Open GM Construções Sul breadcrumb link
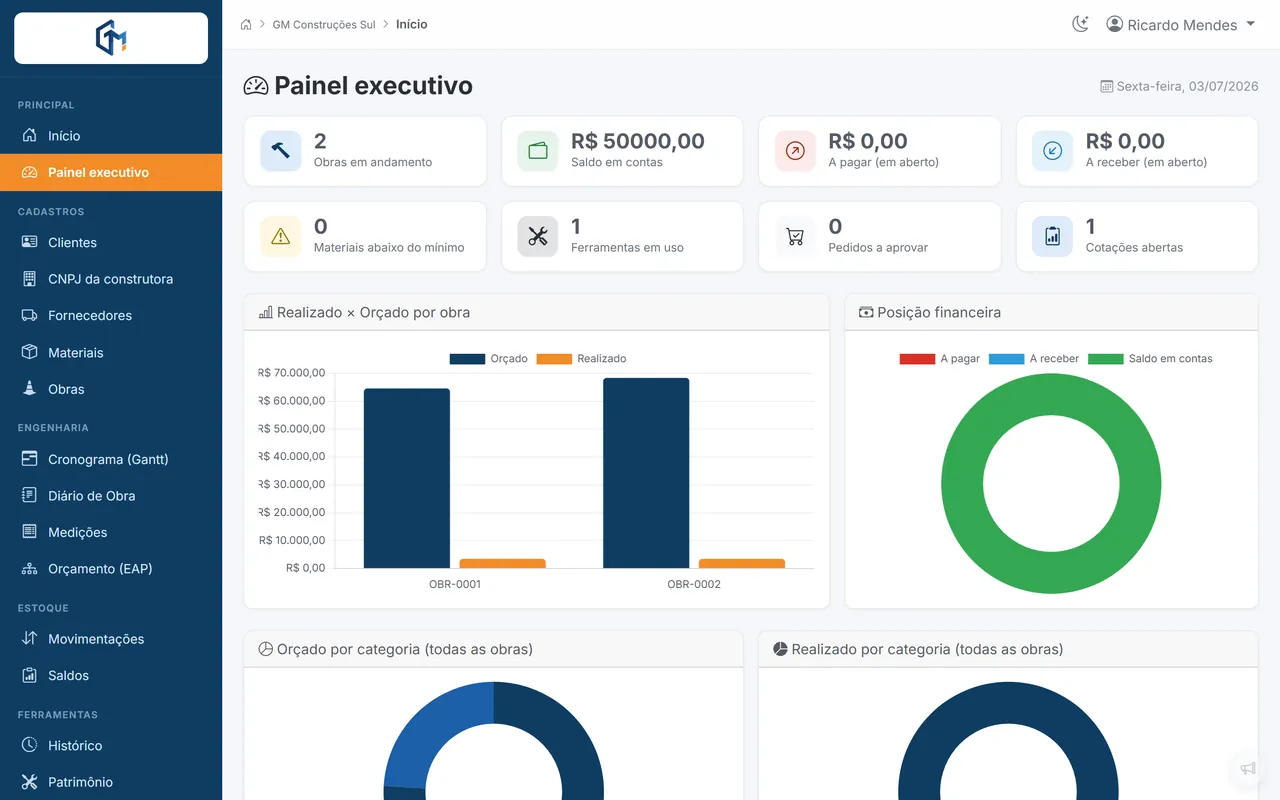The width and height of the screenshot is (1280, 800). 324,24
